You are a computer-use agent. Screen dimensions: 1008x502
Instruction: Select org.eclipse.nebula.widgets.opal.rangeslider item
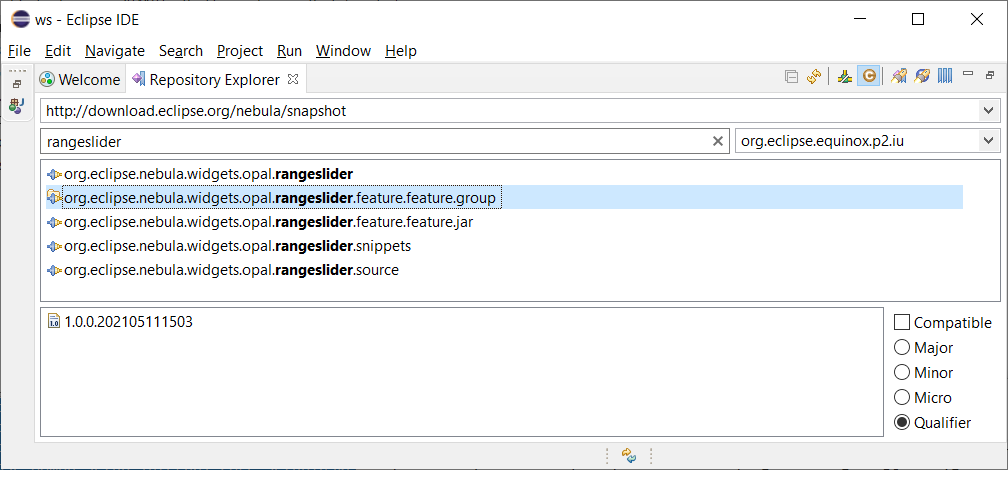coord(208,174)
